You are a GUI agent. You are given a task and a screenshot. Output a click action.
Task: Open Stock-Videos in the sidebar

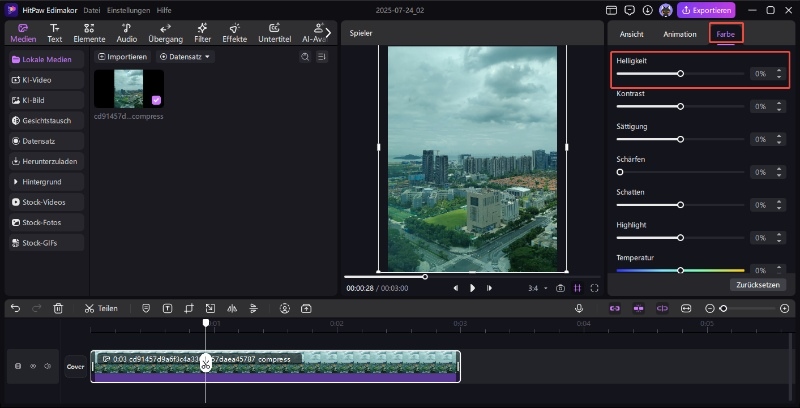[x=46, y=202]
